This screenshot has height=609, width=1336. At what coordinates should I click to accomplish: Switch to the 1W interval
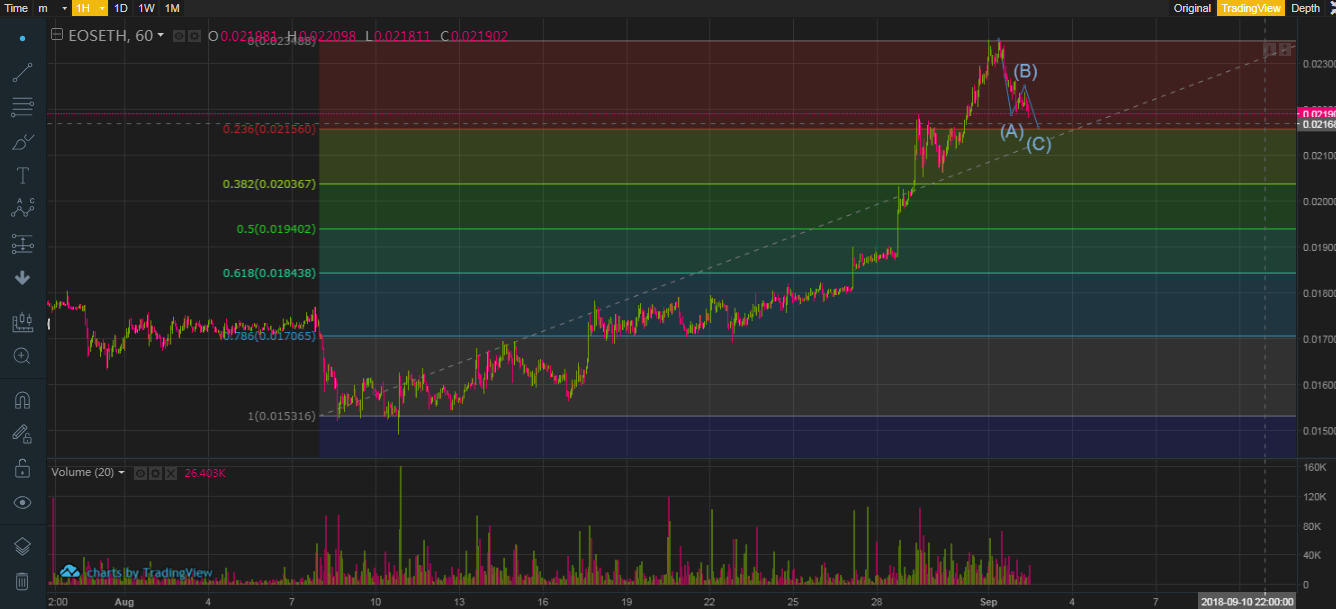(x=146, y=8)
